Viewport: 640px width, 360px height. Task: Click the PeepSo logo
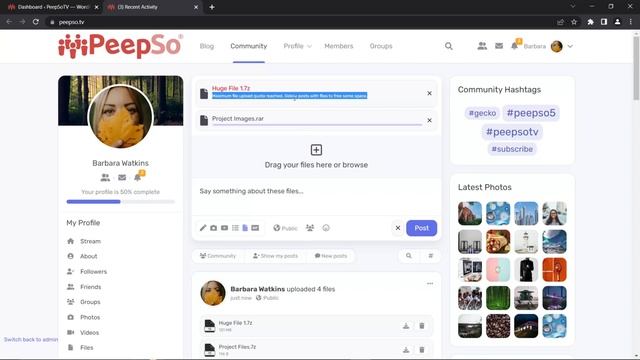(x=120, y=46)
